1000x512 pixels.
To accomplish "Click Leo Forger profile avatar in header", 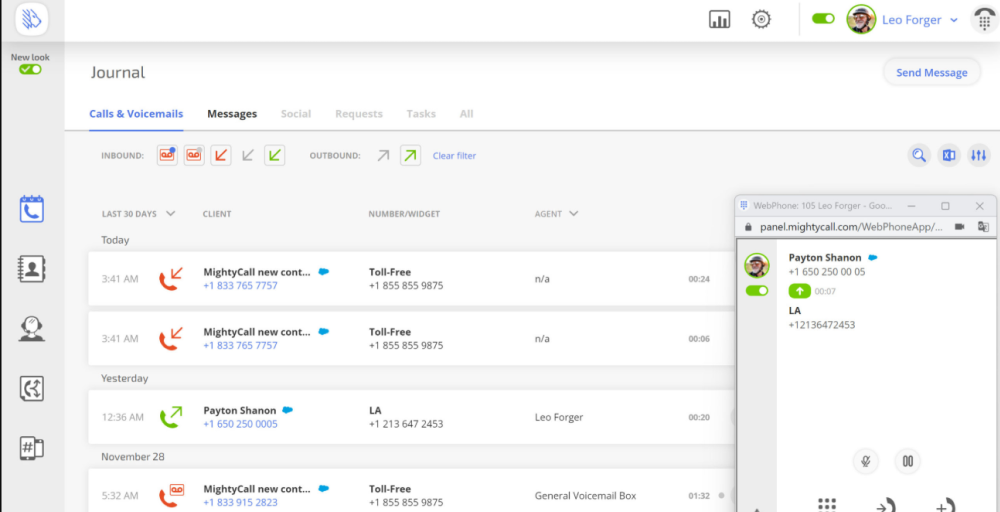I will pyautogui.click(x=861, y=20).
